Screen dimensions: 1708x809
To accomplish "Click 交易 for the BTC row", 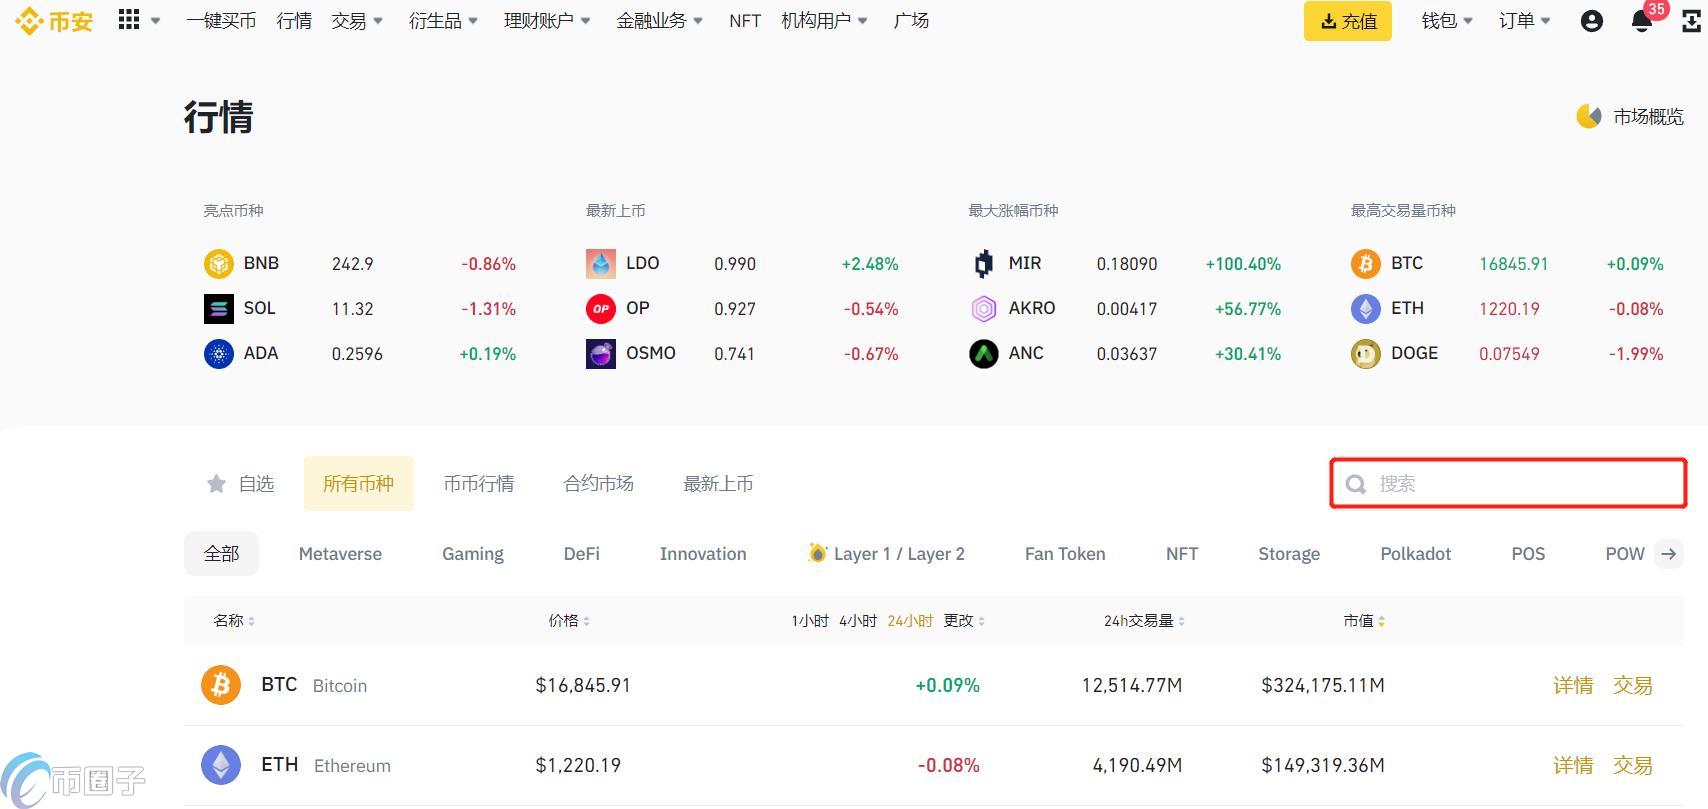I will pos(1632,685).
